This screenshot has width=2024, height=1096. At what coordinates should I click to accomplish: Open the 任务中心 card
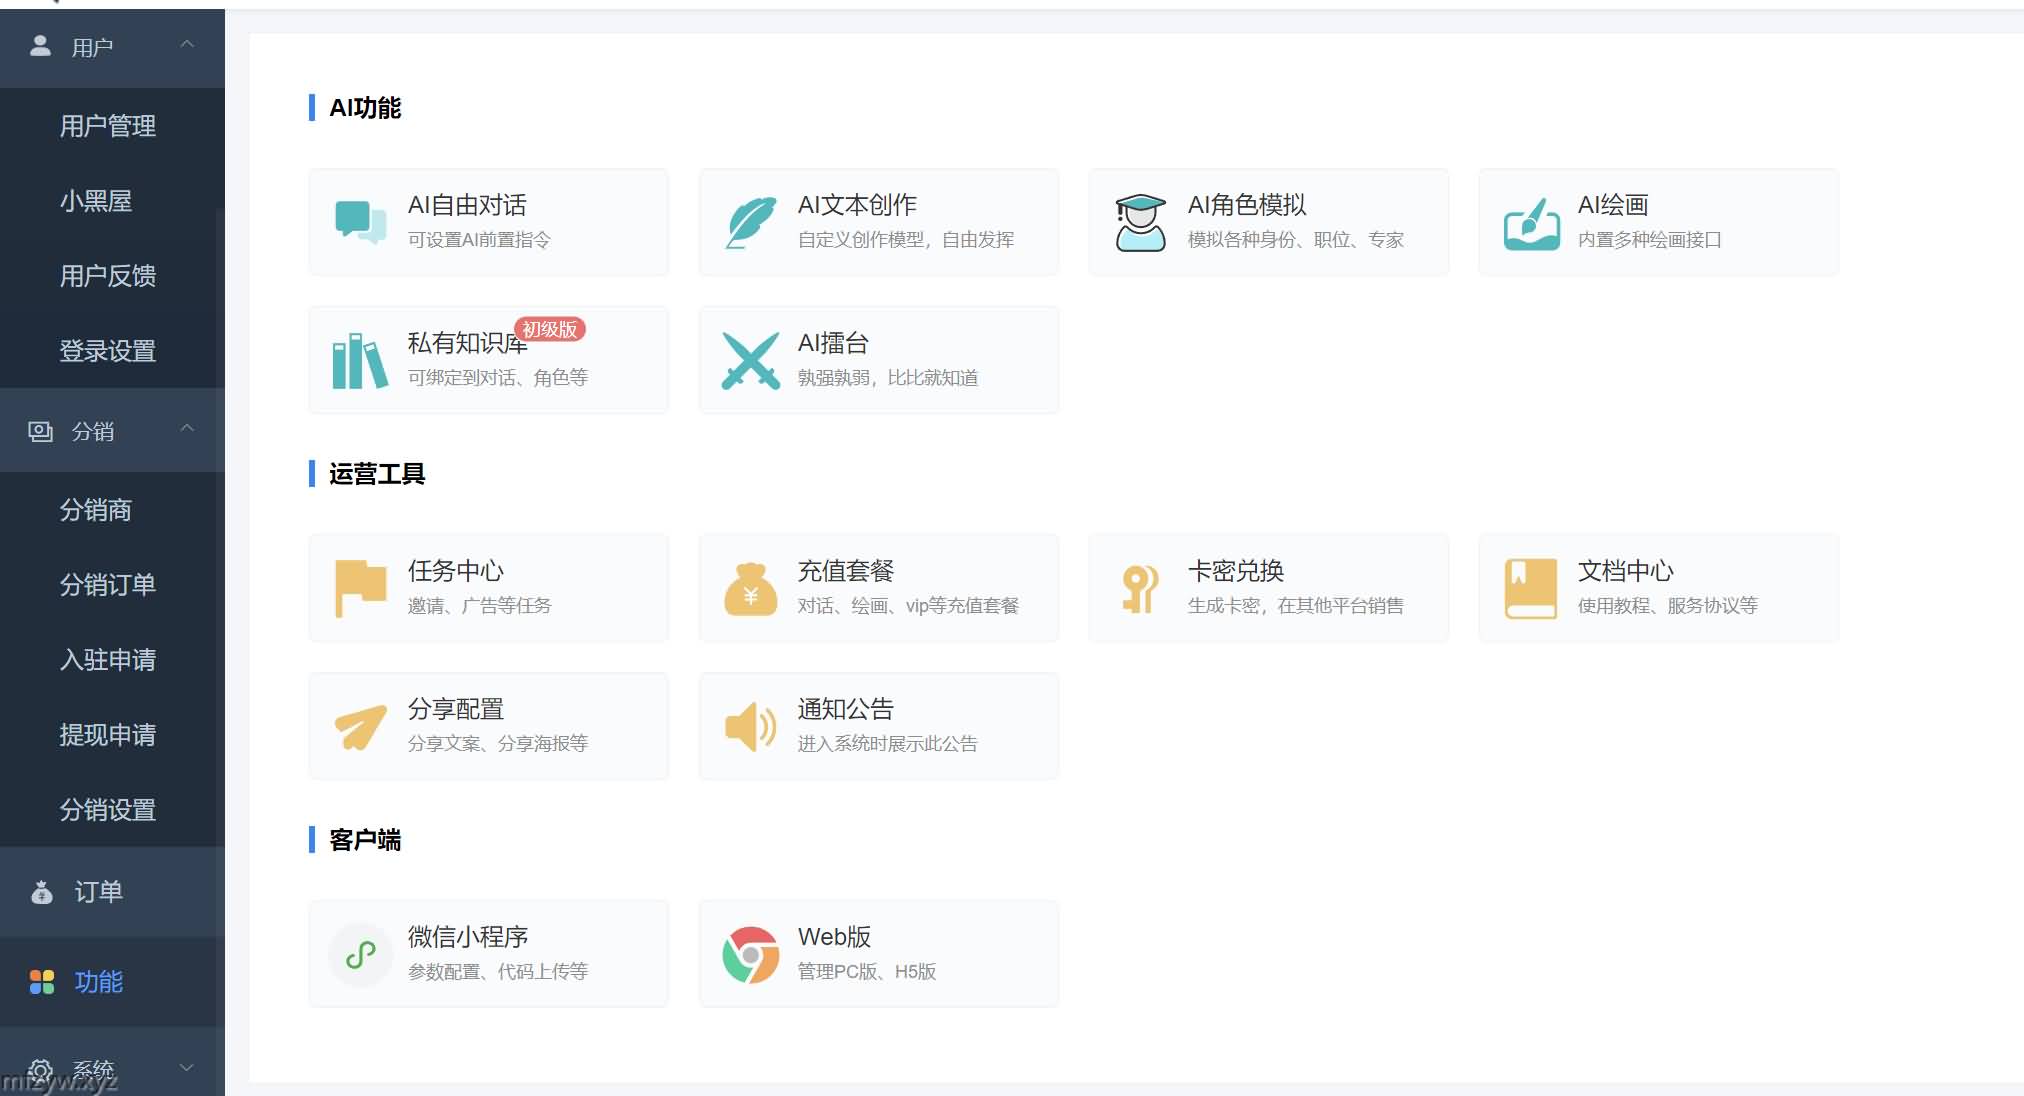pos(488,588)
